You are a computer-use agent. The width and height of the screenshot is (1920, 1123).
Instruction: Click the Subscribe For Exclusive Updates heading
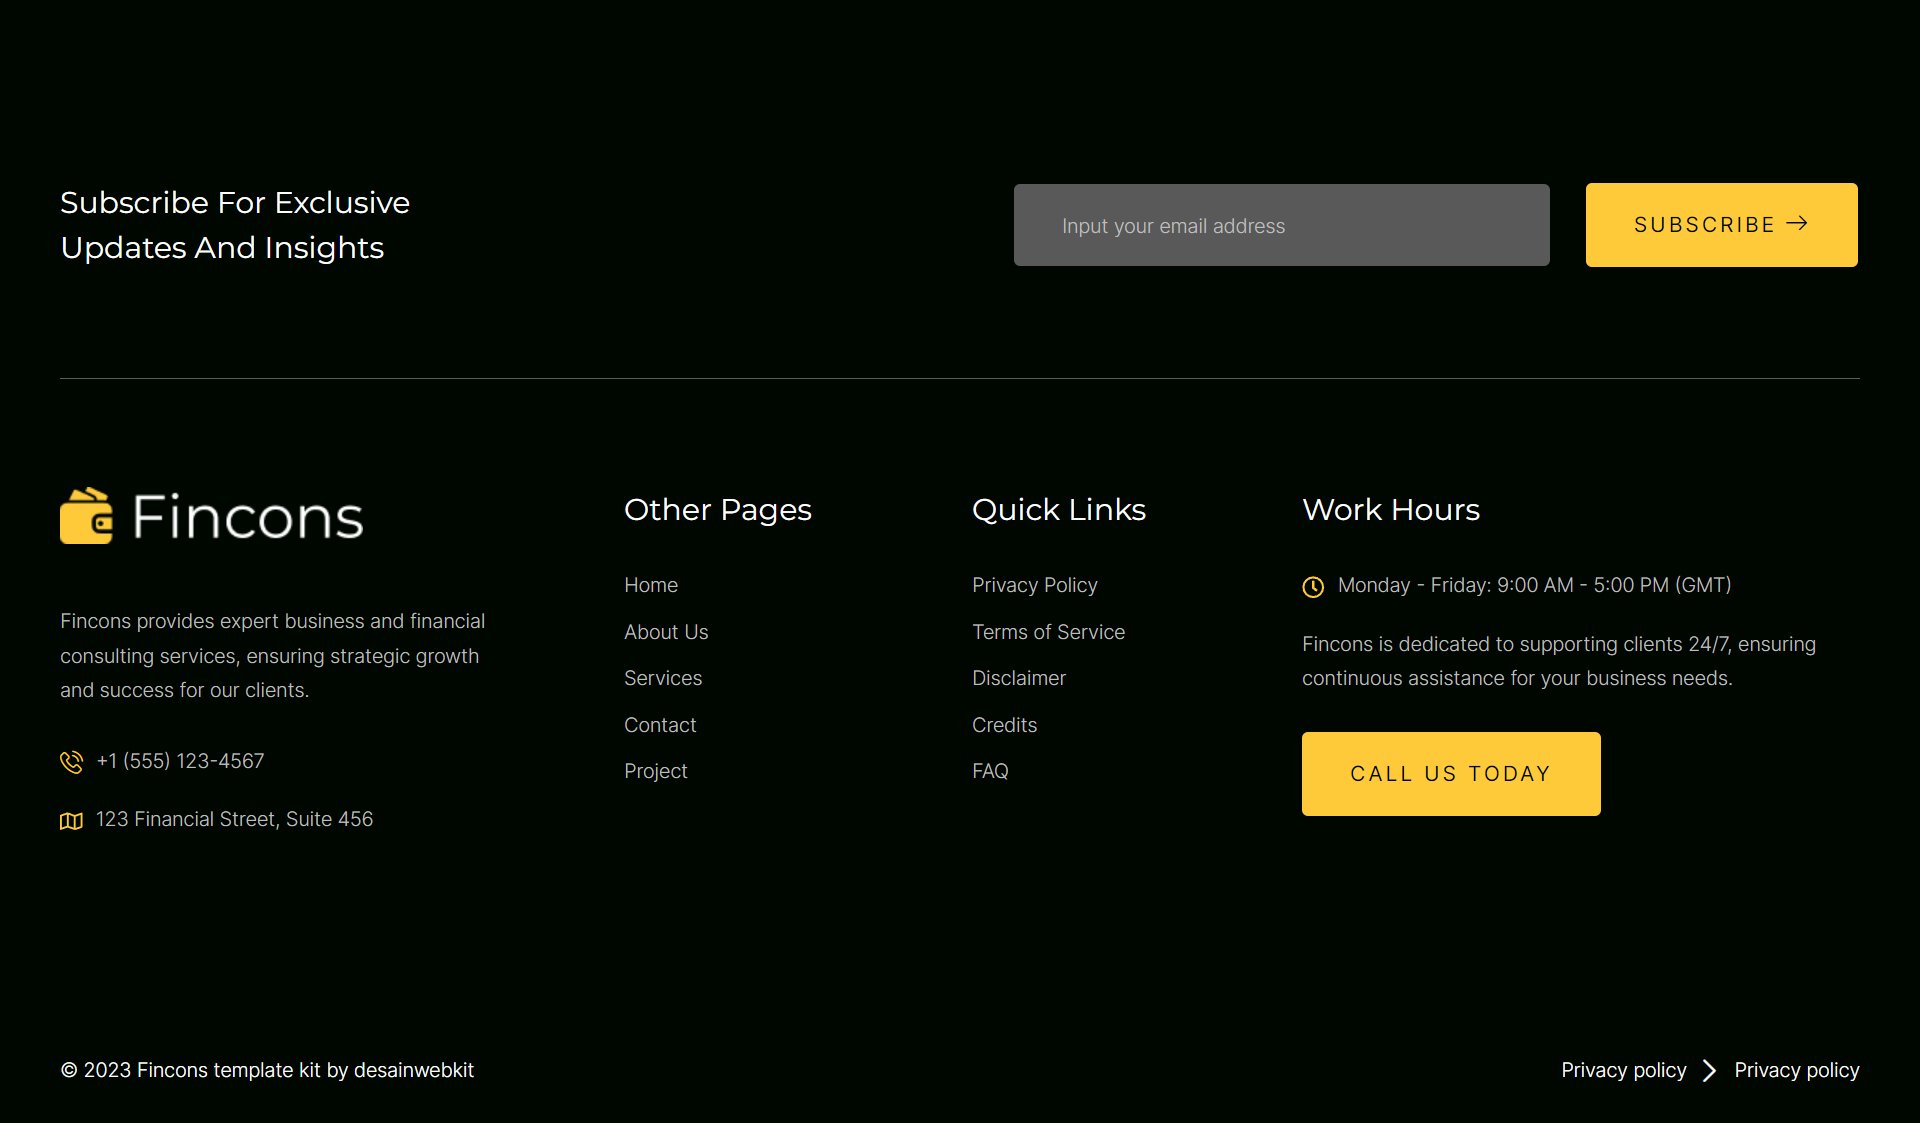coord(235,225)
